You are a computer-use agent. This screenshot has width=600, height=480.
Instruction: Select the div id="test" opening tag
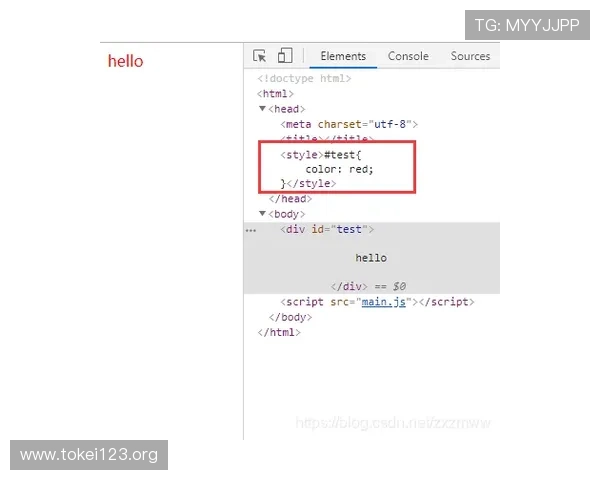click(327, 230)
